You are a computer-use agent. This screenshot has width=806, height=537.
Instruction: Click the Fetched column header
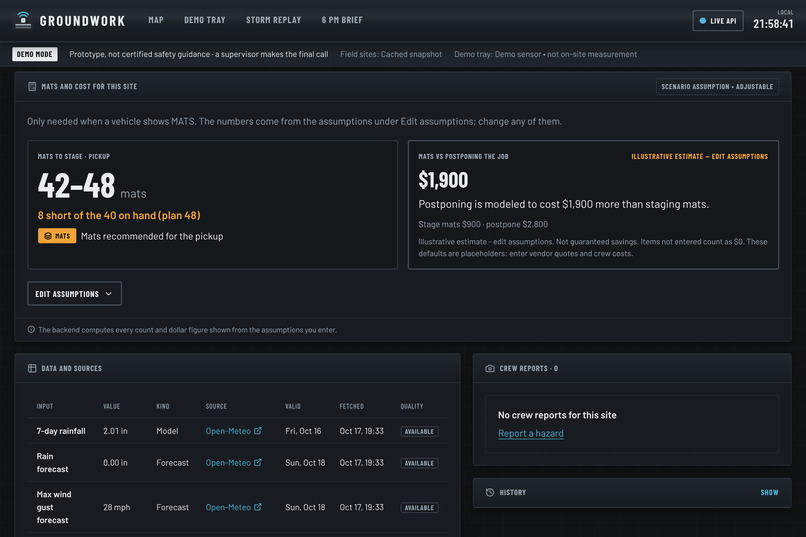click(x=352, y=406)
